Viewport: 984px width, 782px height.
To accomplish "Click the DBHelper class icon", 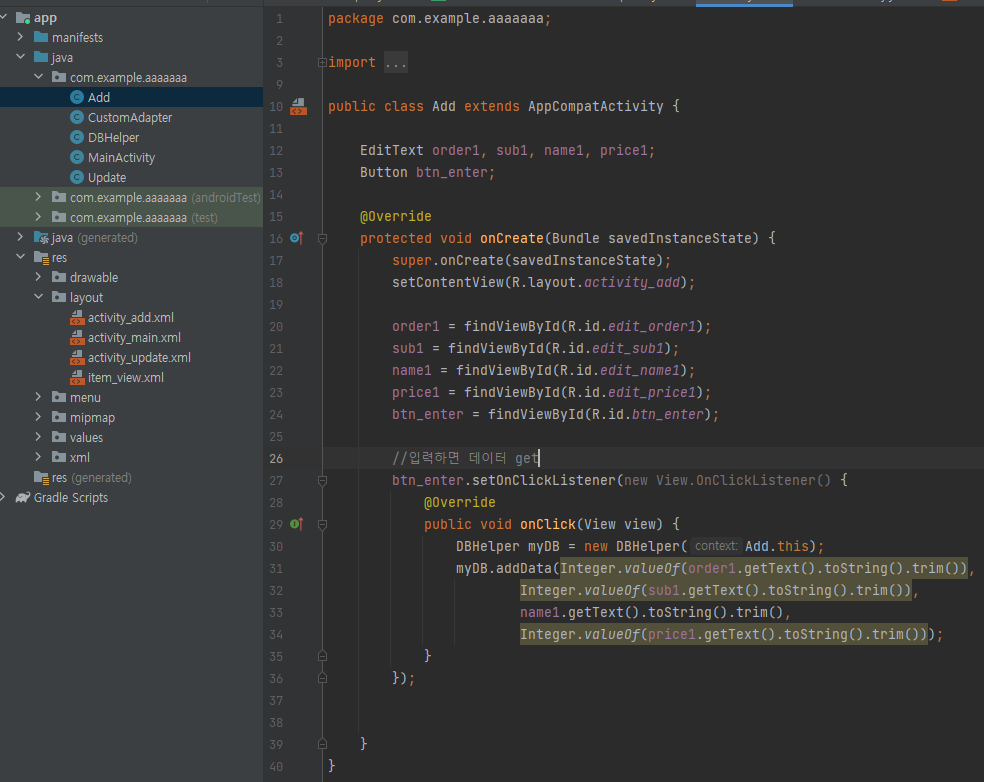I will [77, 137].
